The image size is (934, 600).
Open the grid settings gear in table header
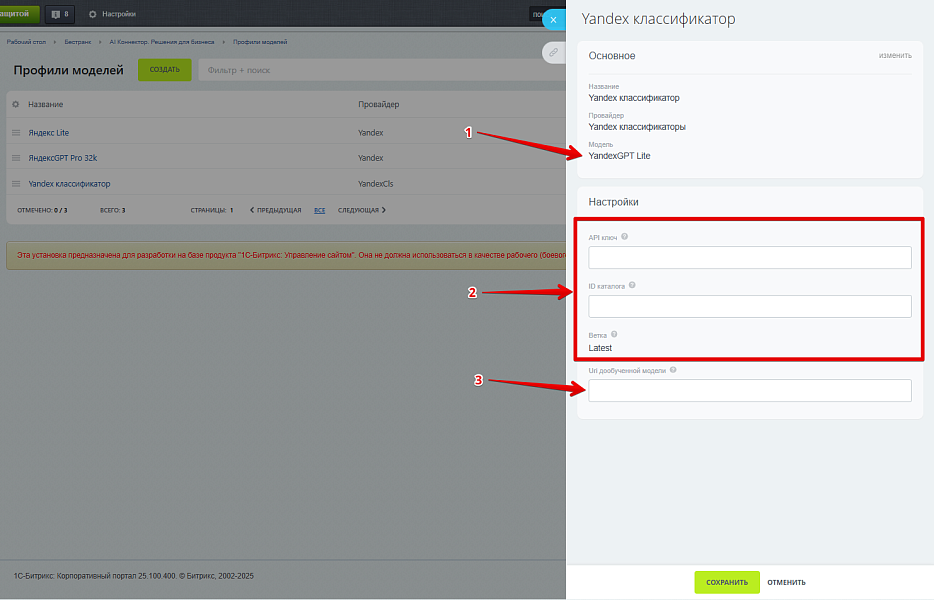point(16,104)
